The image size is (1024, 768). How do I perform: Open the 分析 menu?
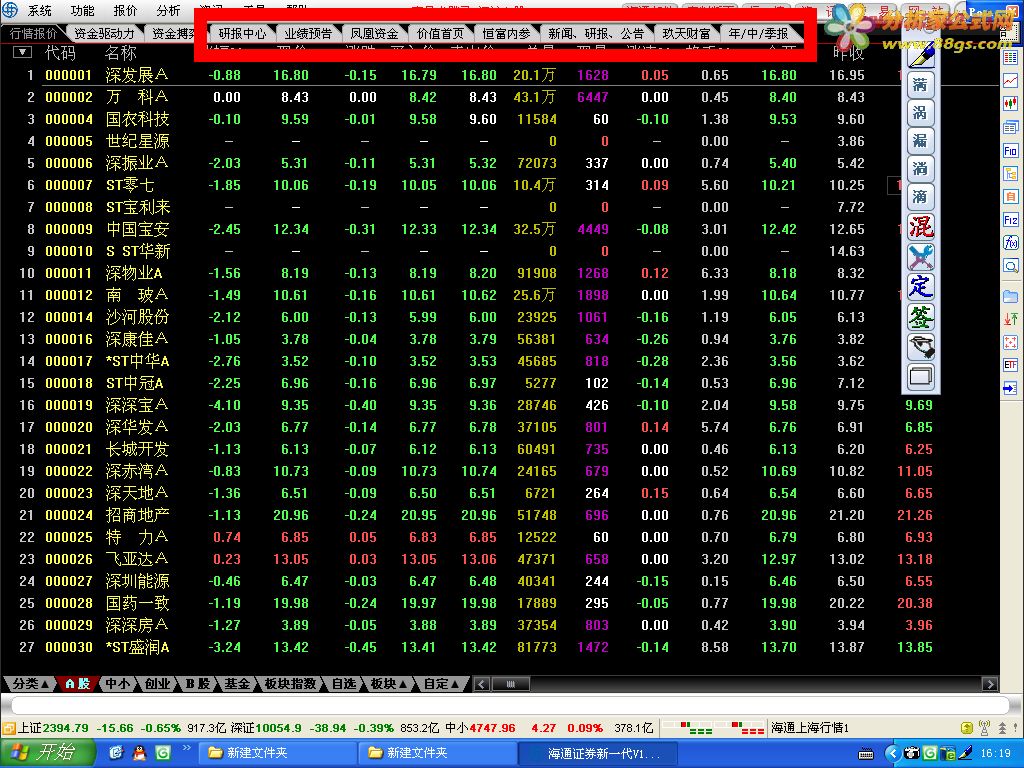click(168, 10)
